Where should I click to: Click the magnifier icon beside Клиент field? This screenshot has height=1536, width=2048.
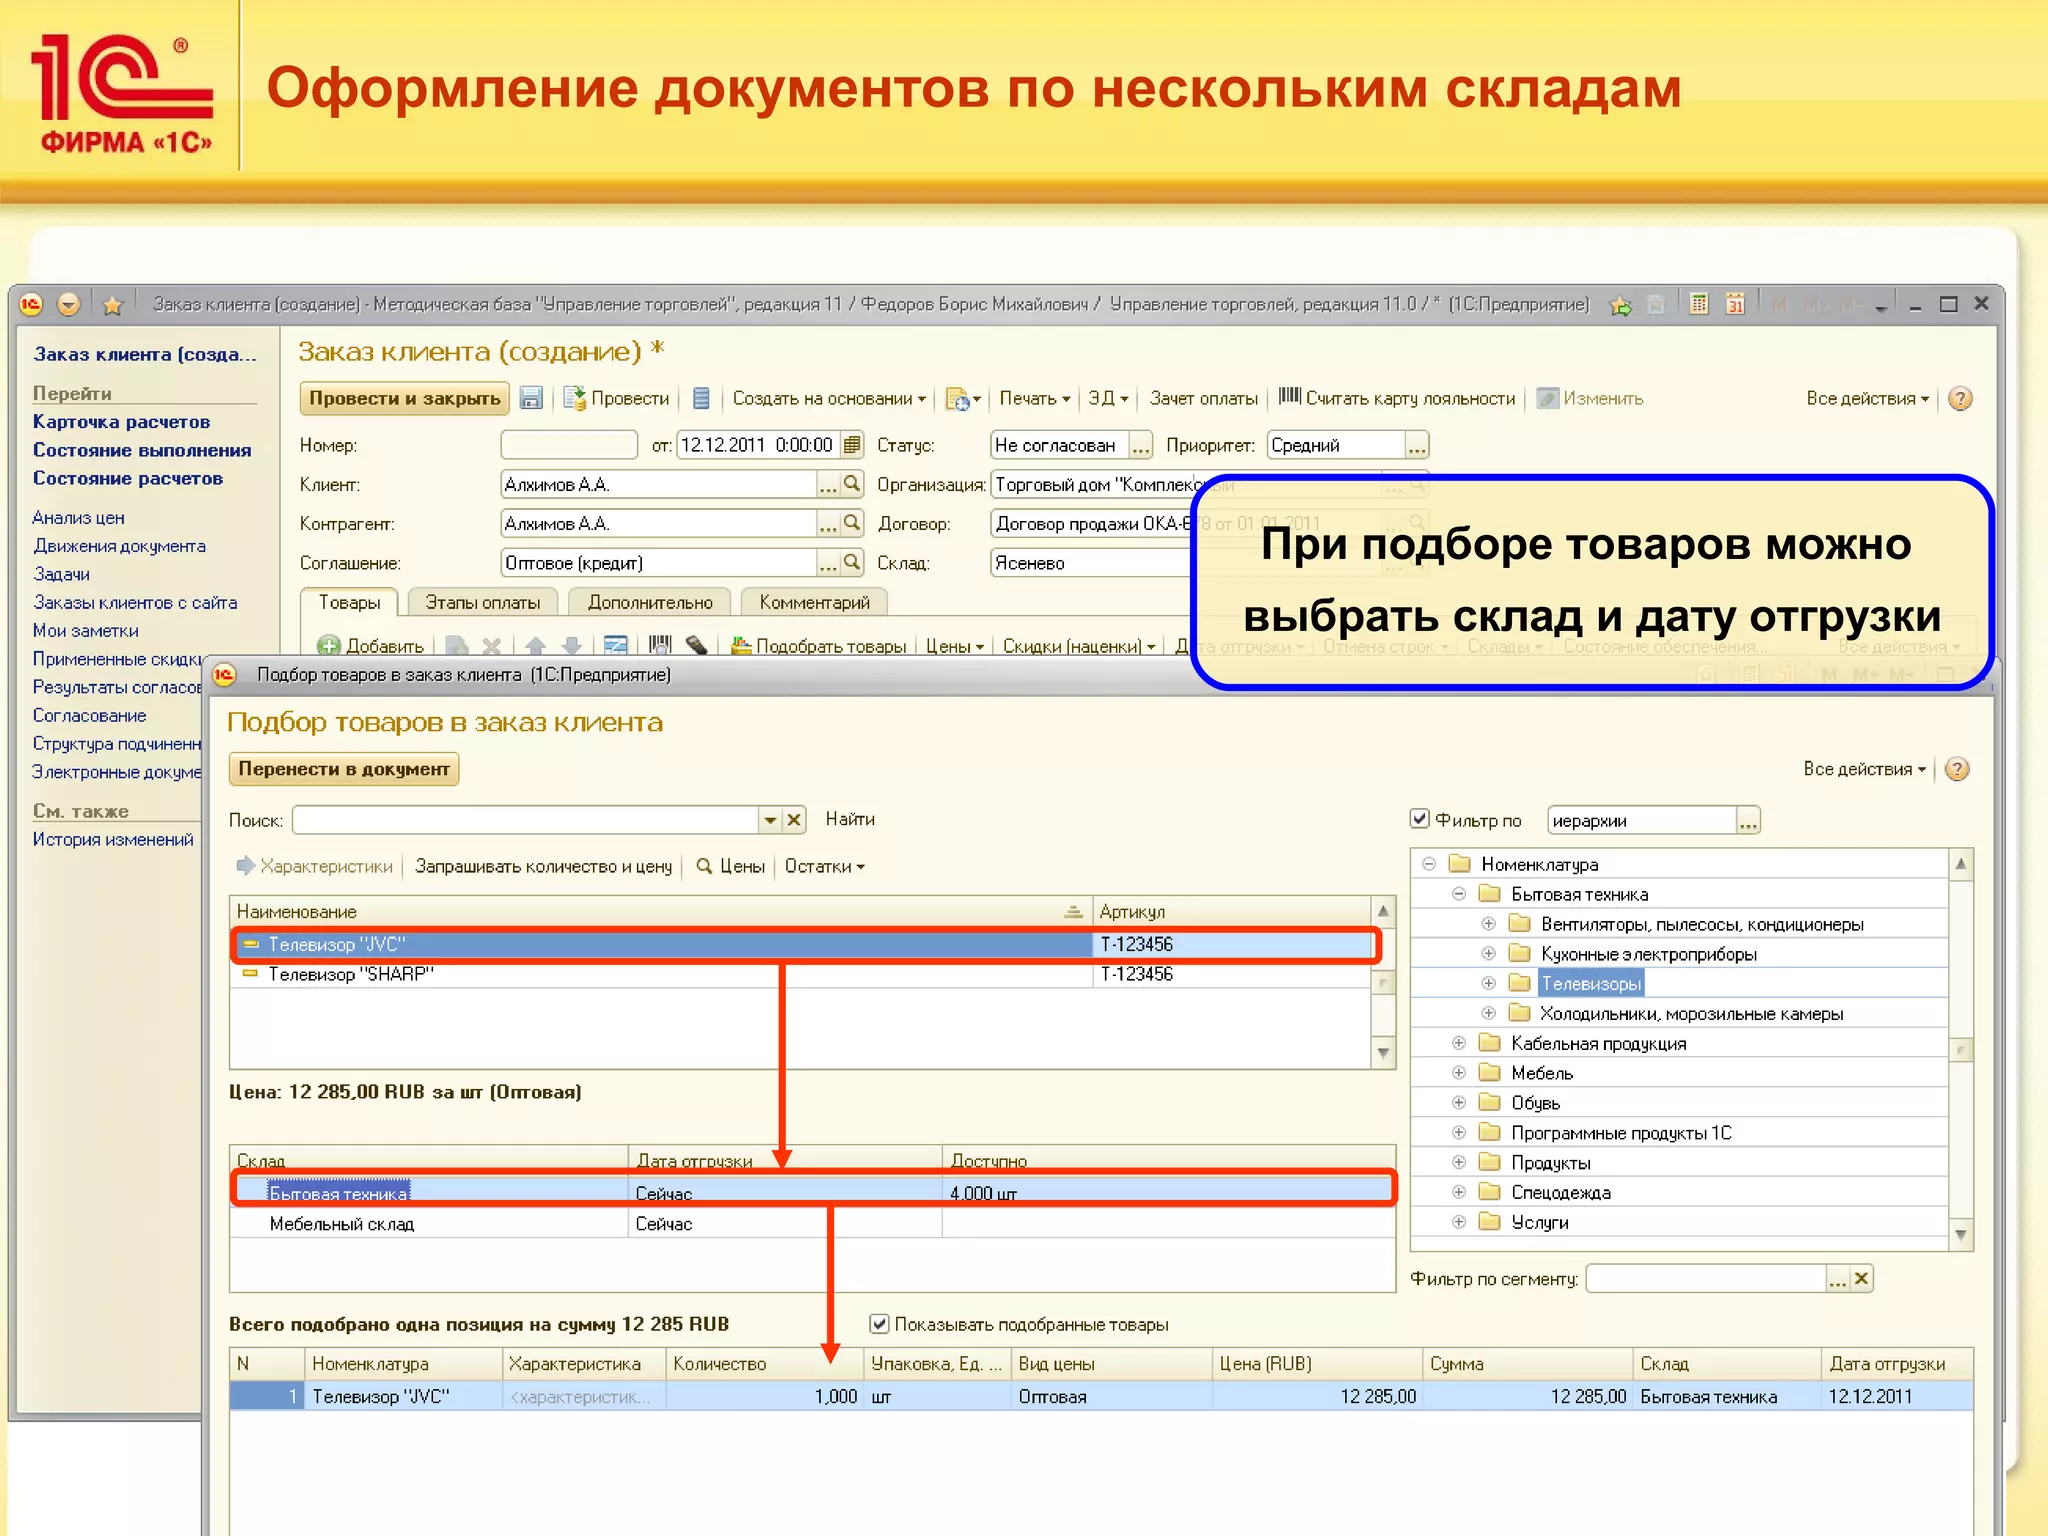(x=852, y=484)
